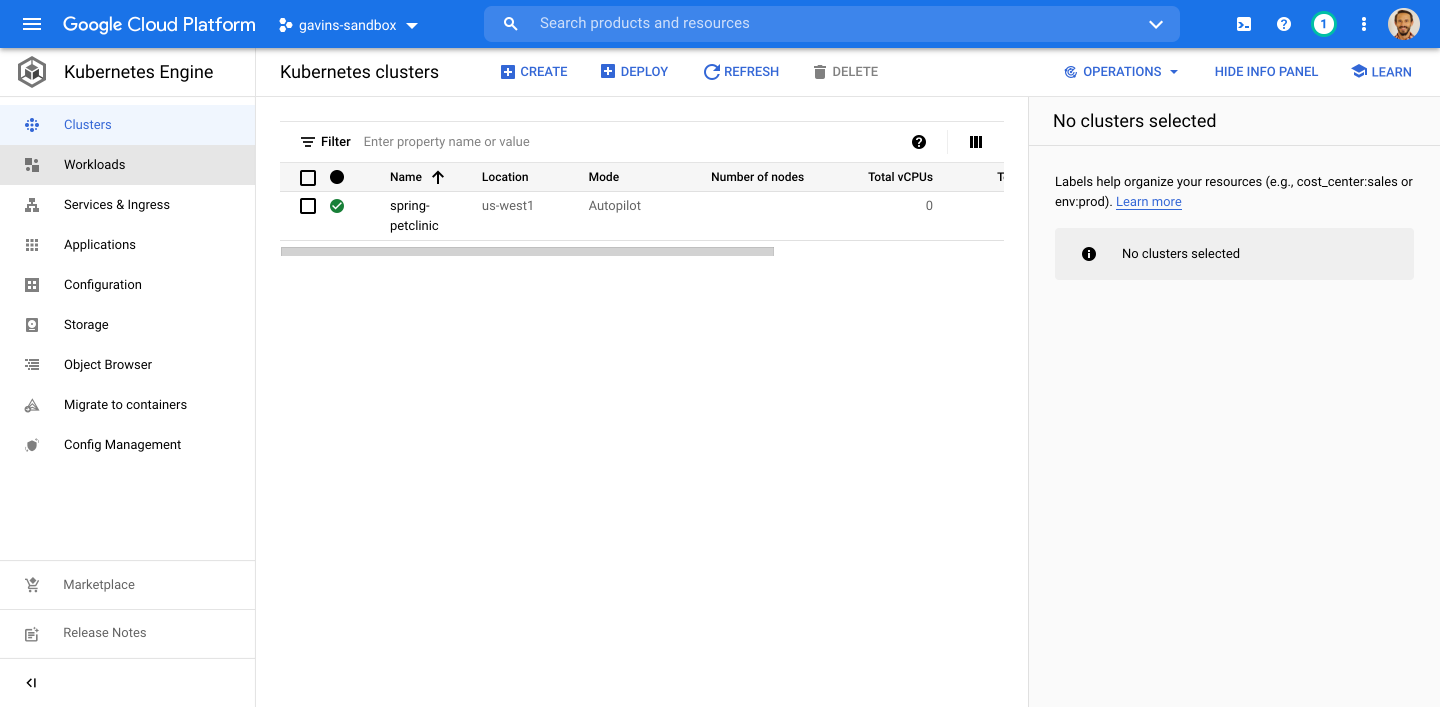Create a new Kubernetes cluster

point(534,71)
